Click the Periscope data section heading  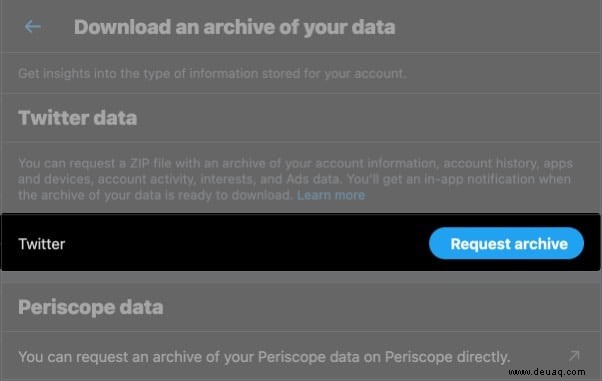(91, 307)
